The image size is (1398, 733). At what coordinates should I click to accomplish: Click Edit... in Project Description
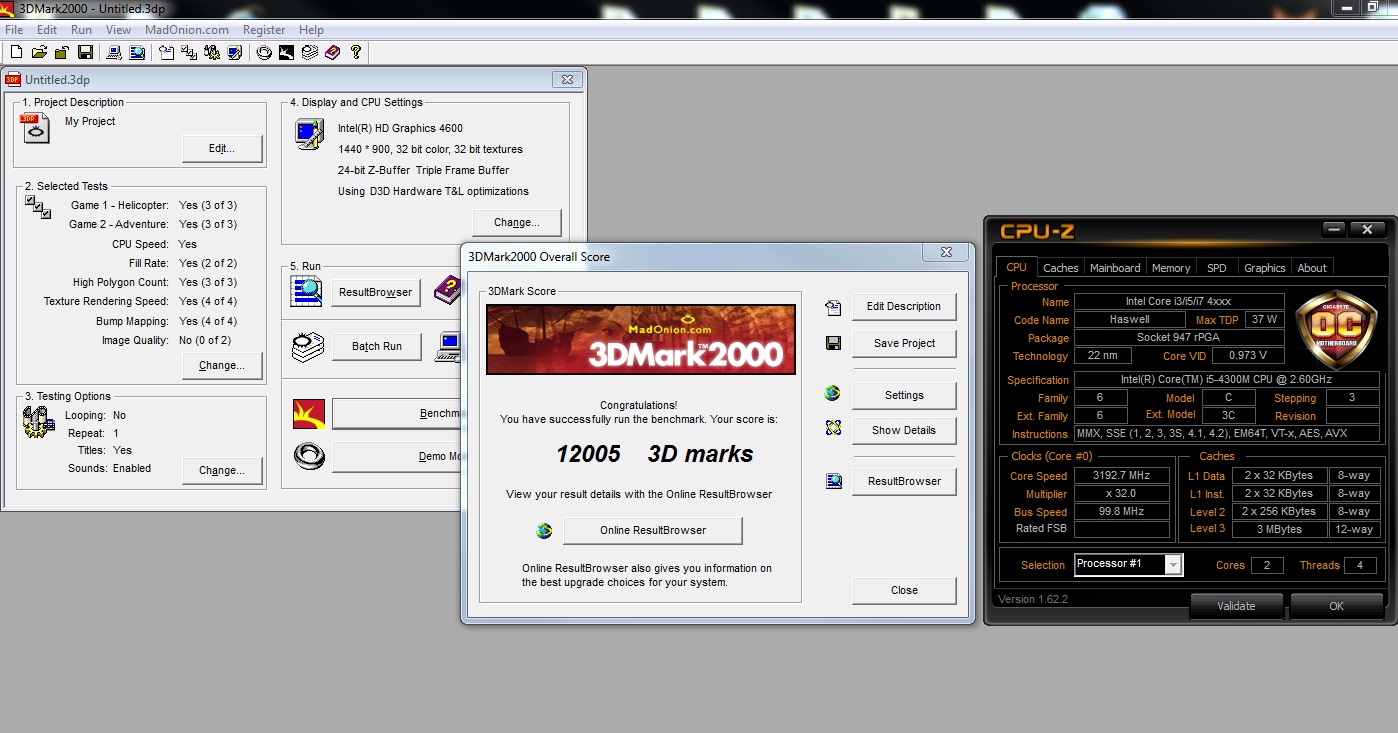(x=222, y=149)
